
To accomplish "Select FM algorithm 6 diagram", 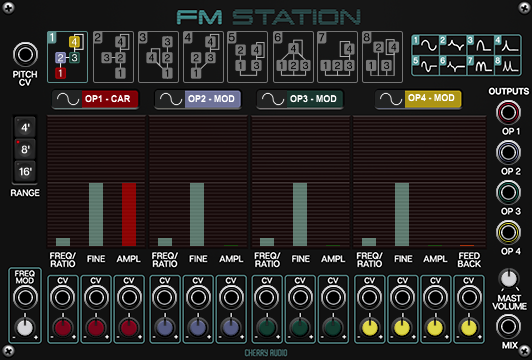I will click(x=293, y=57).
